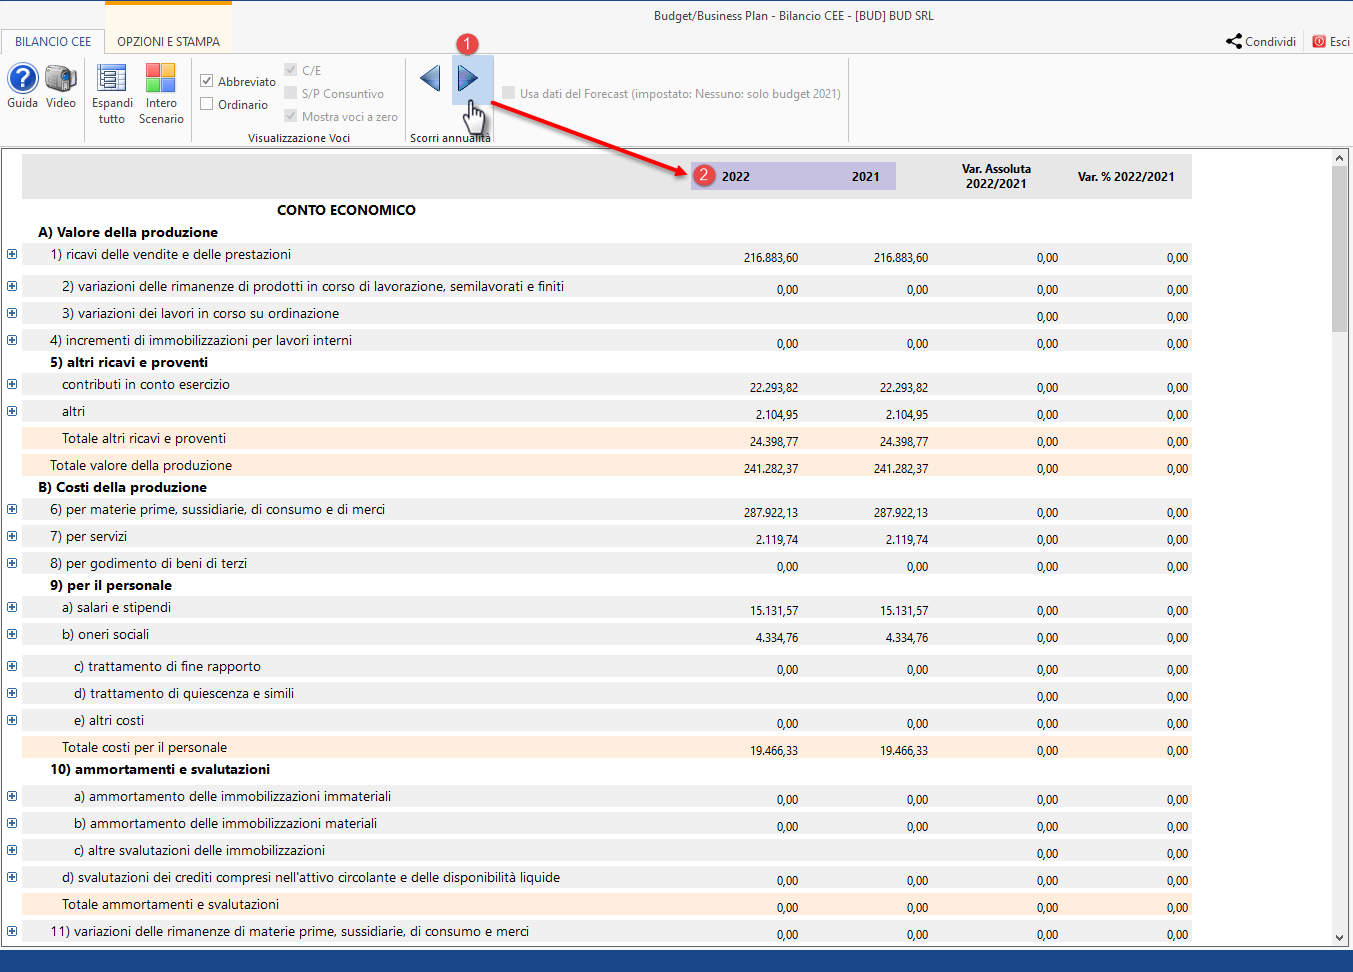Click the B) Costi della produzione heading
Screen dimensions: 1353x972
pyautogui.click(x=123, y=487)
